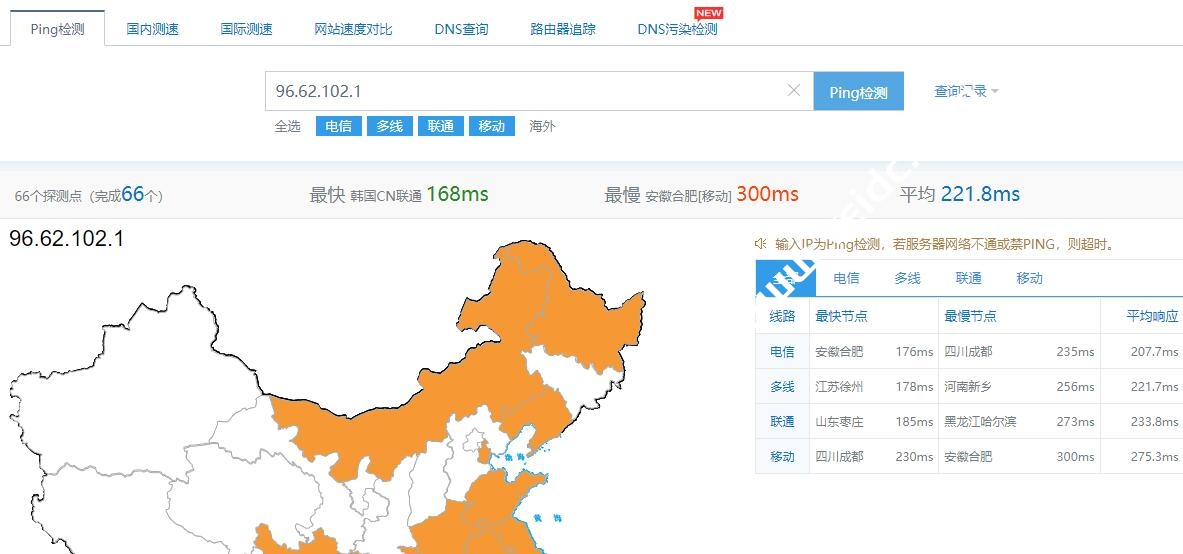Select the 多线 tab in results table

click(x=908, y=279)
